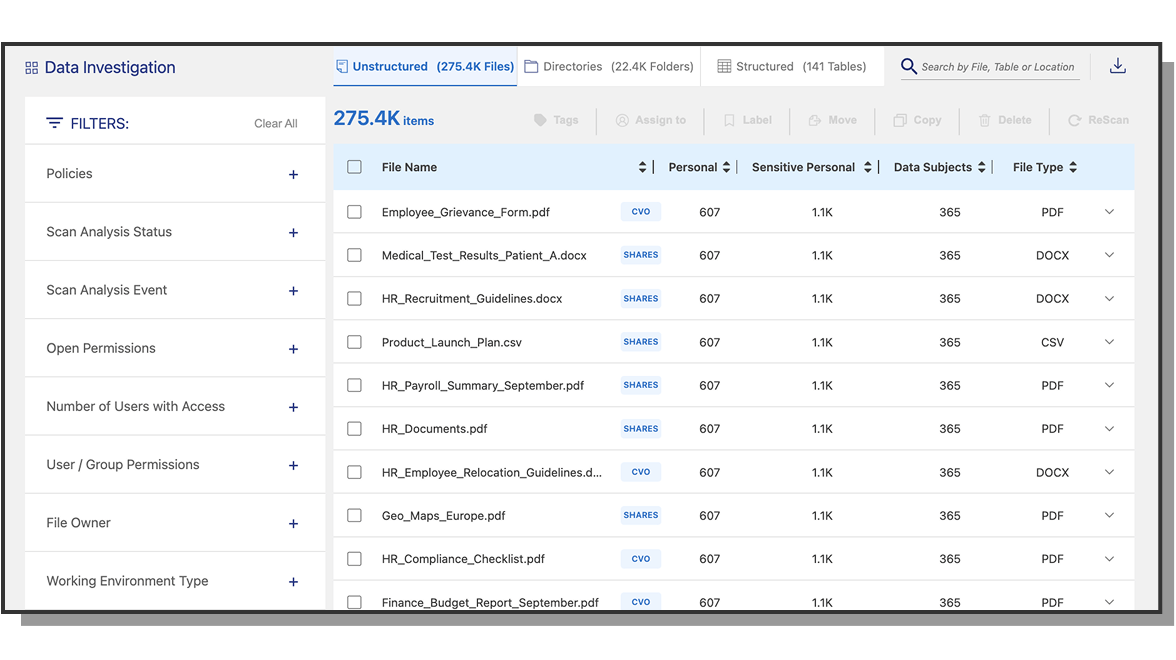1176x660 pixels.
Task: Expand the Policies filter section
Action: tap(293, 174)
